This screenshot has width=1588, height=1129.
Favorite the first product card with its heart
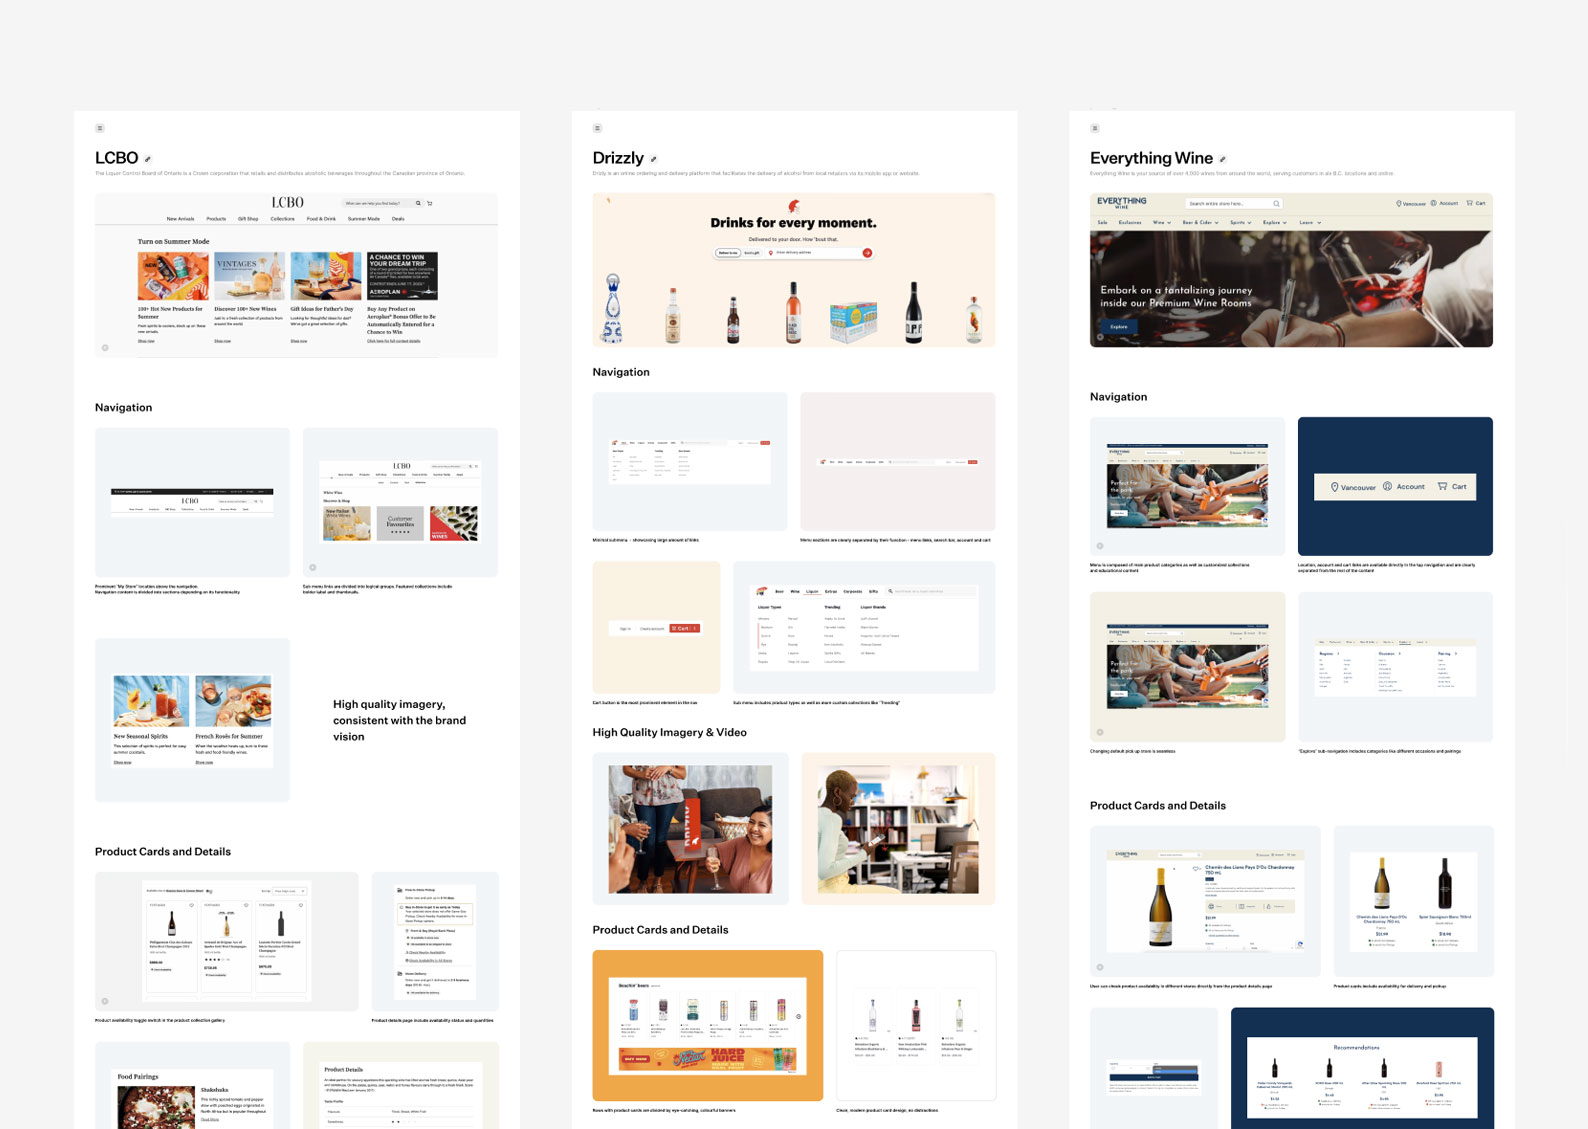coord(191,905)
